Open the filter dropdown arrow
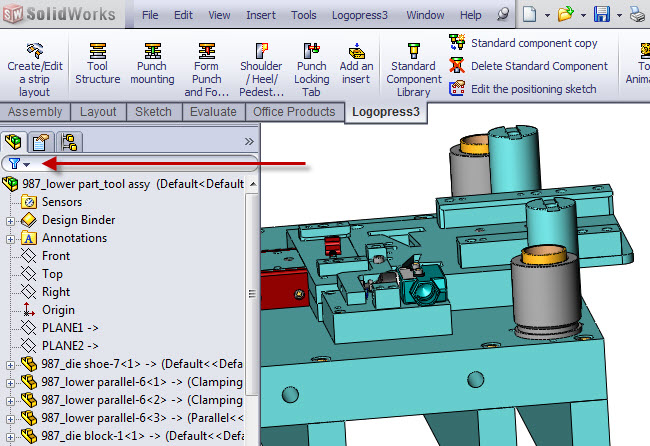 pyautogui.click(x=27, y=165)
